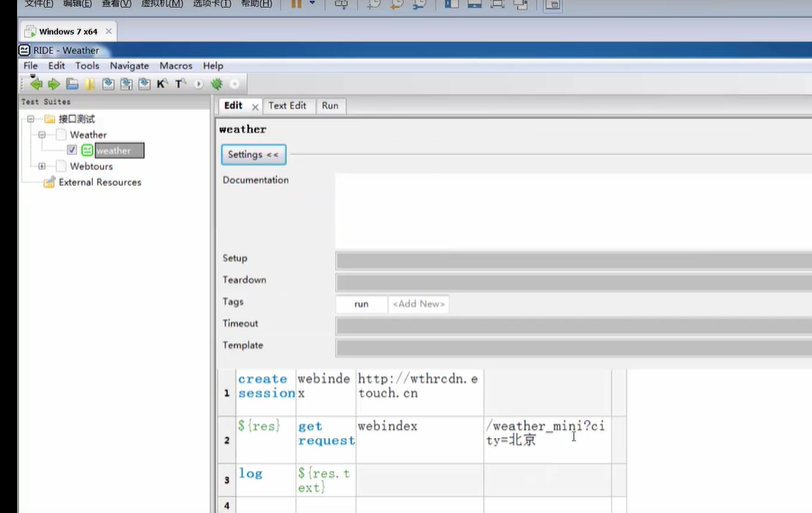
Task: Select the Windows 7 x64 VM tab
Action: click(68, 32)
